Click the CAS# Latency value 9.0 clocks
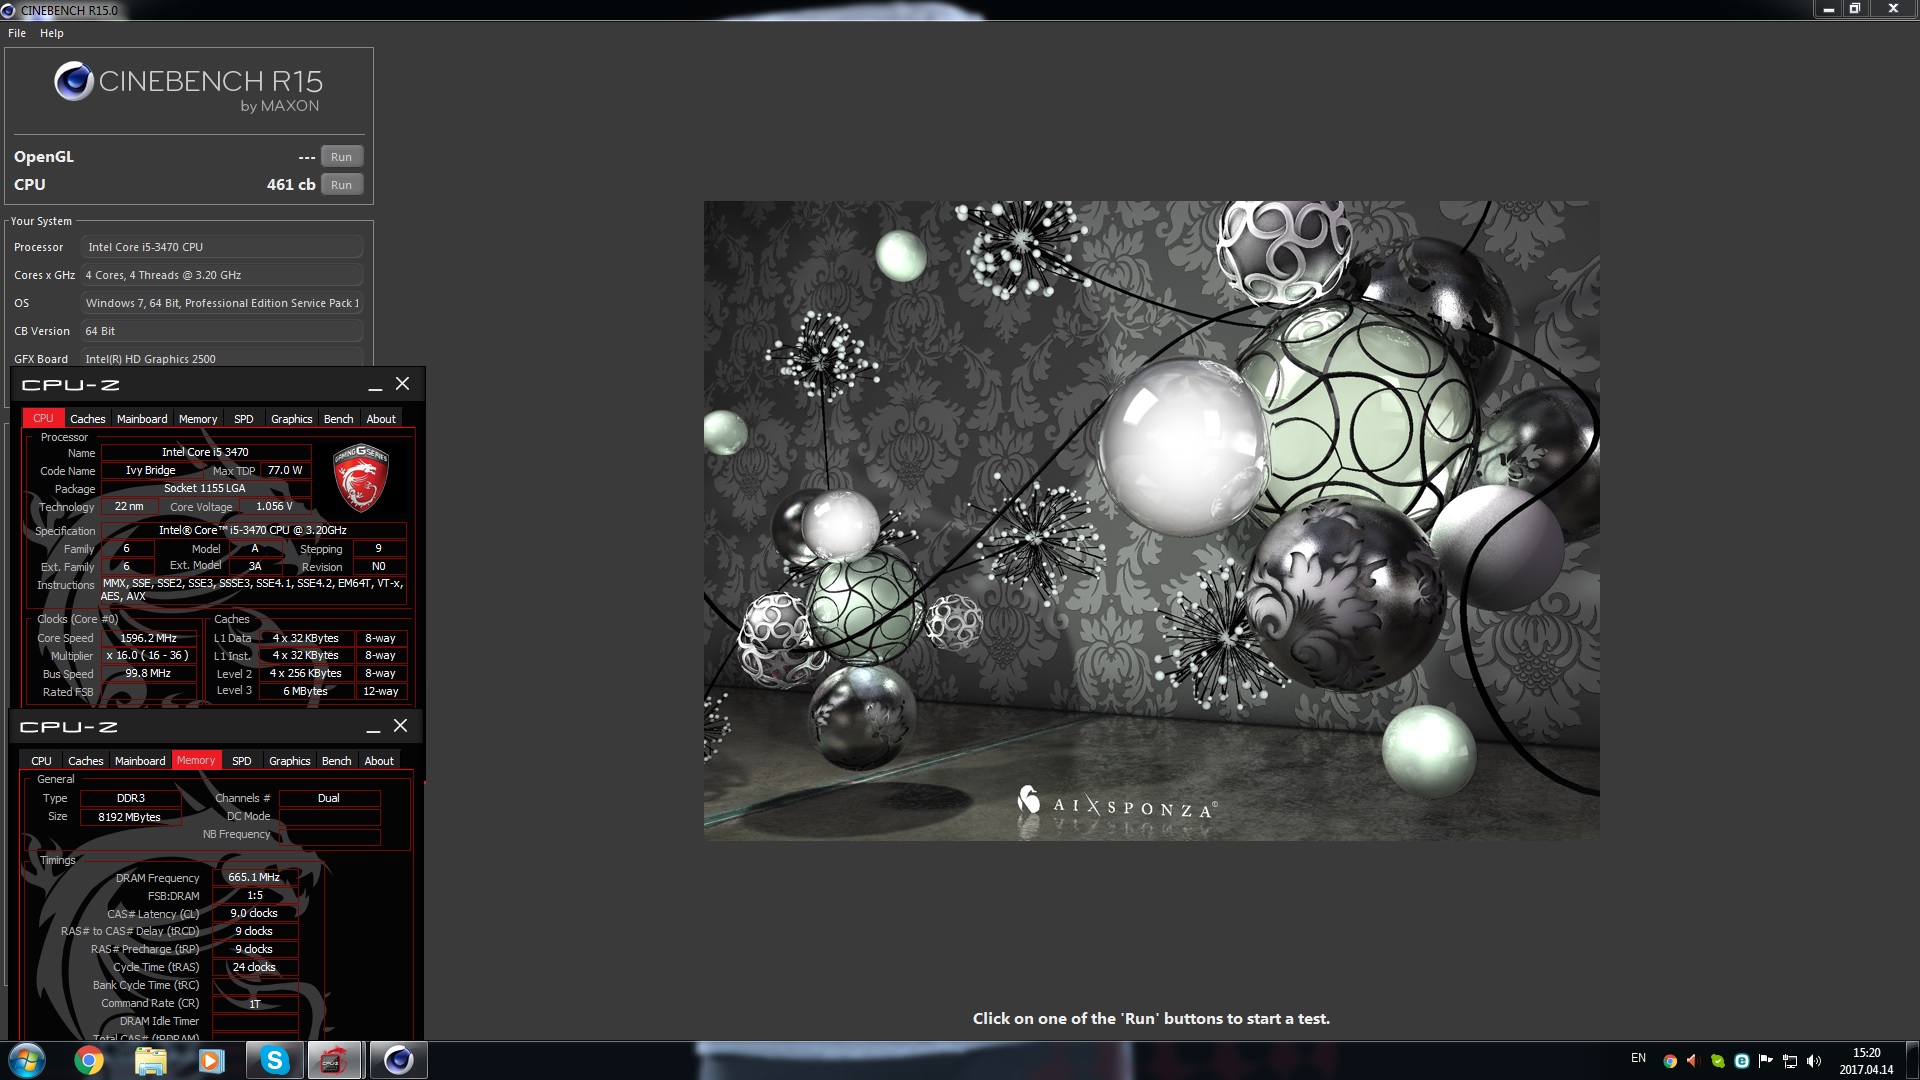The height and width of the screenshot is (1080, 1920). tap(255, 913)
